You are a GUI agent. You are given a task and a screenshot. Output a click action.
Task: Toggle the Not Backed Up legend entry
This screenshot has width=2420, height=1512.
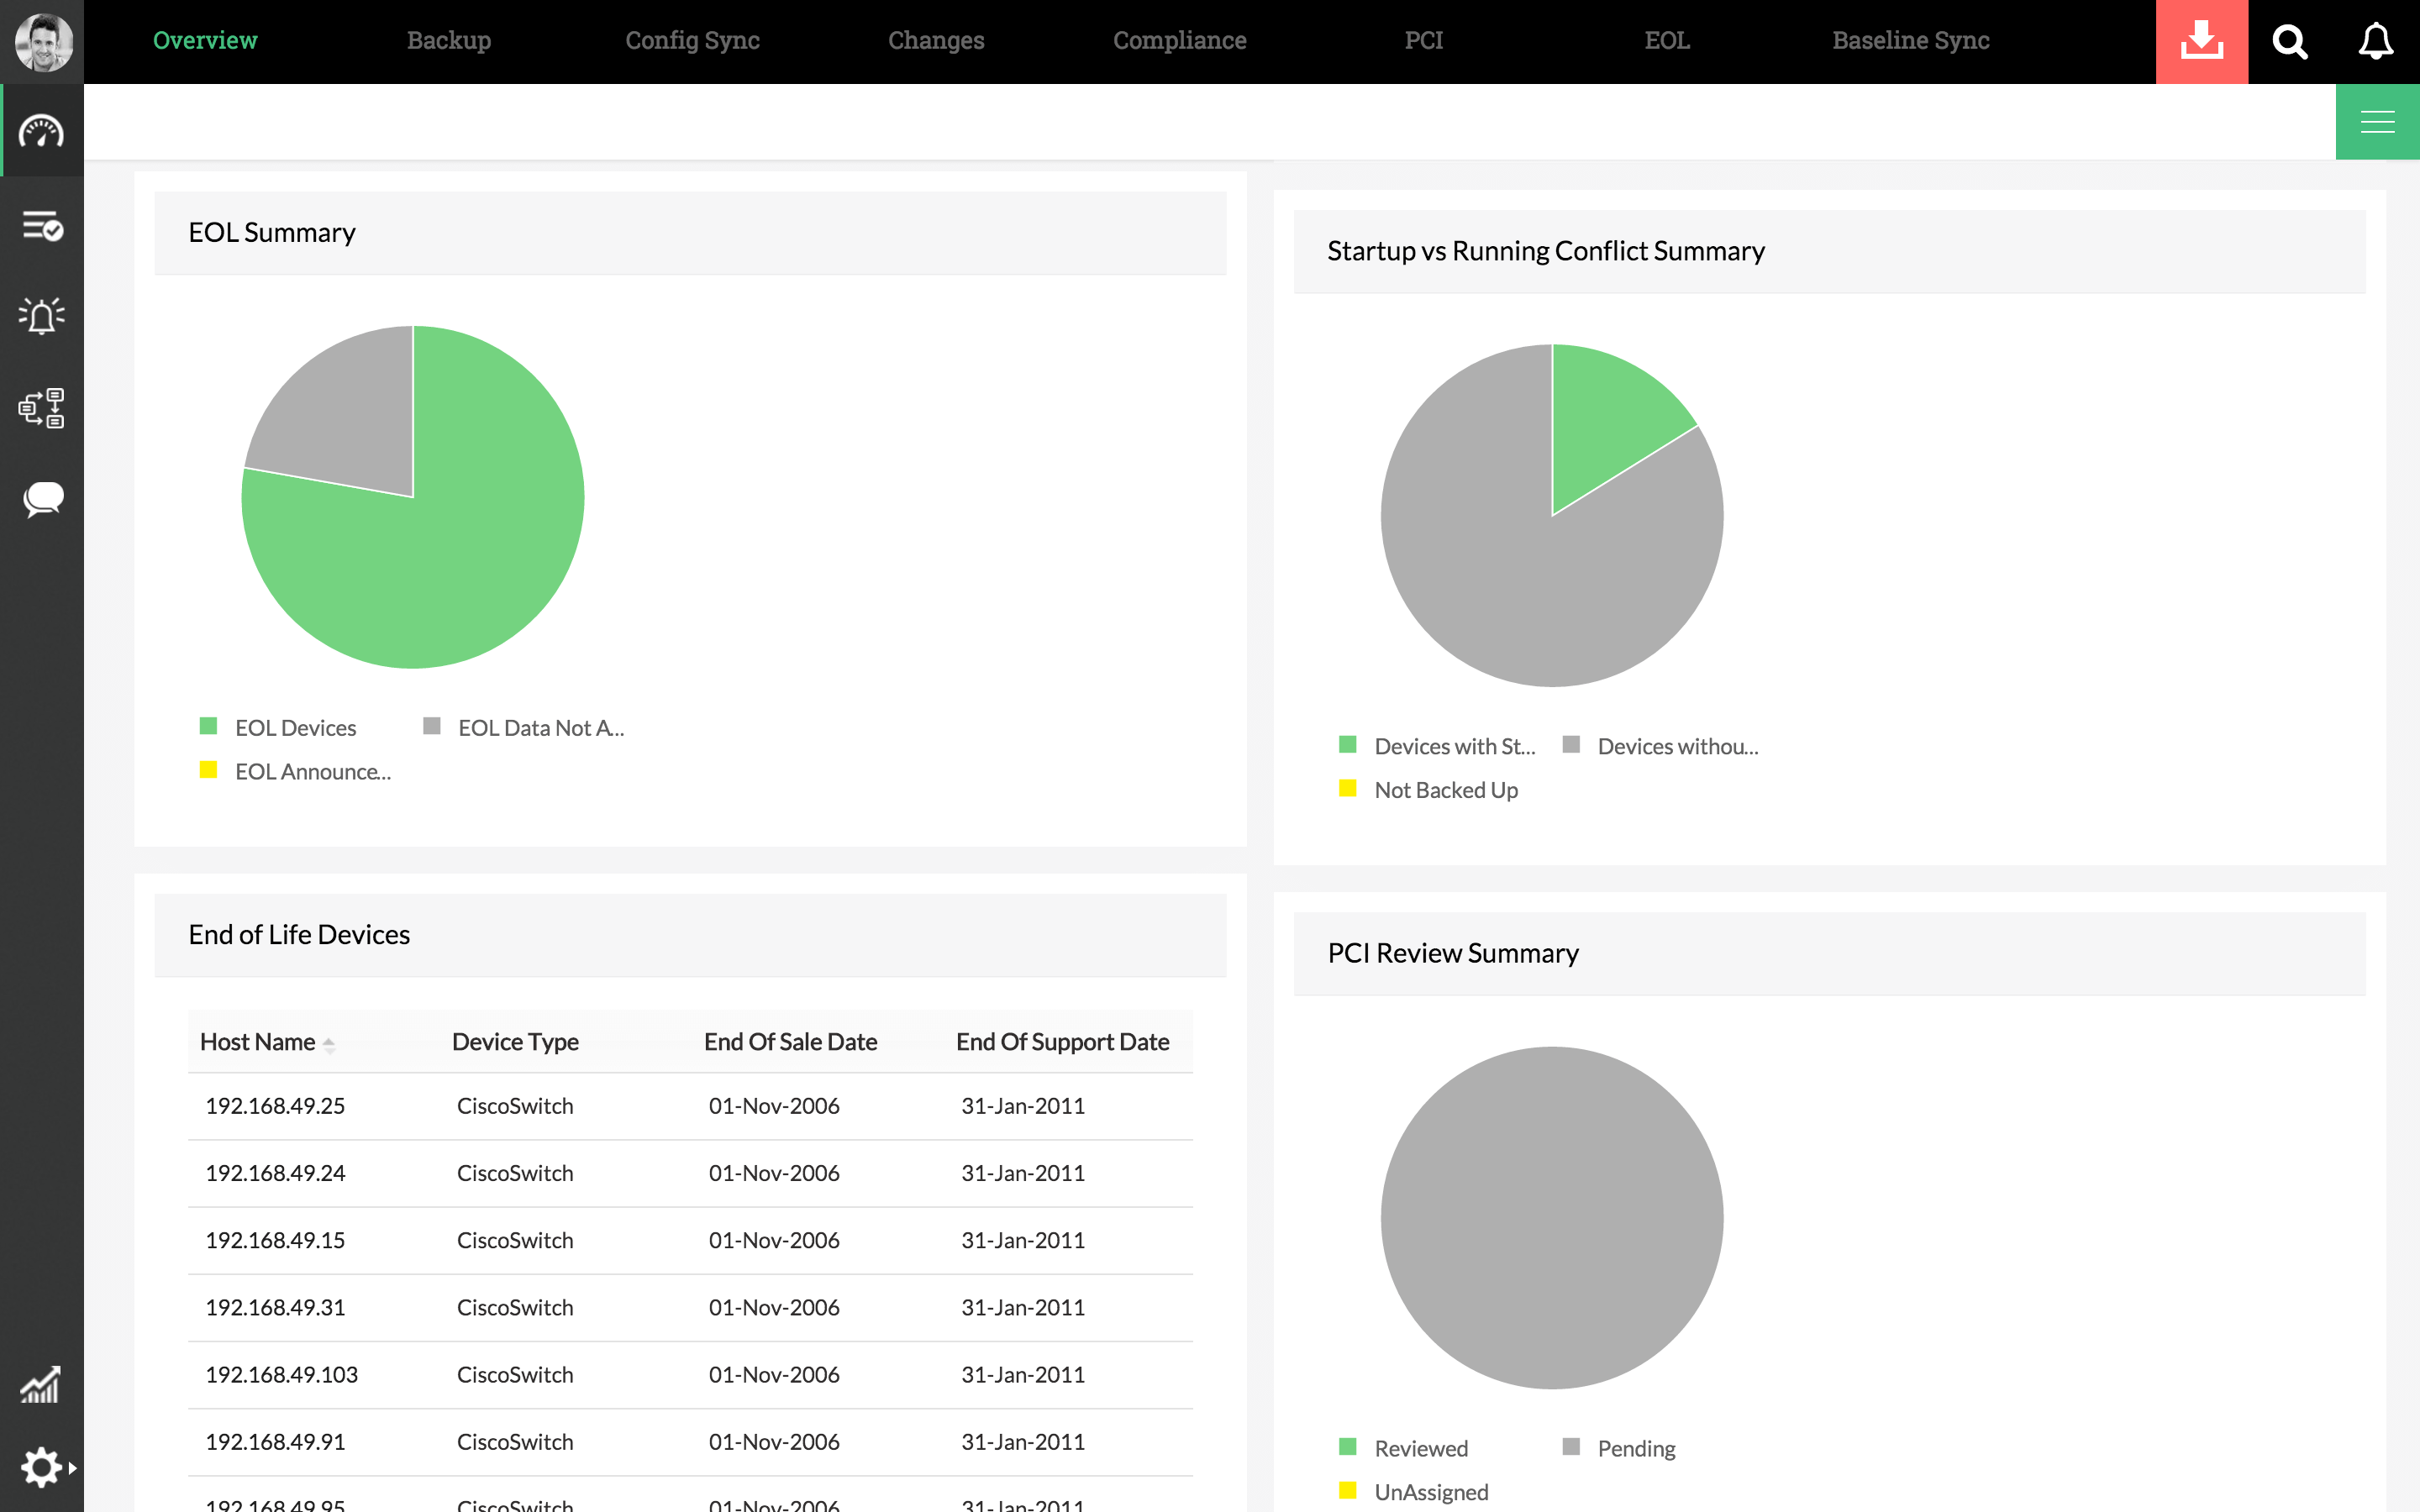[1445, 790]
